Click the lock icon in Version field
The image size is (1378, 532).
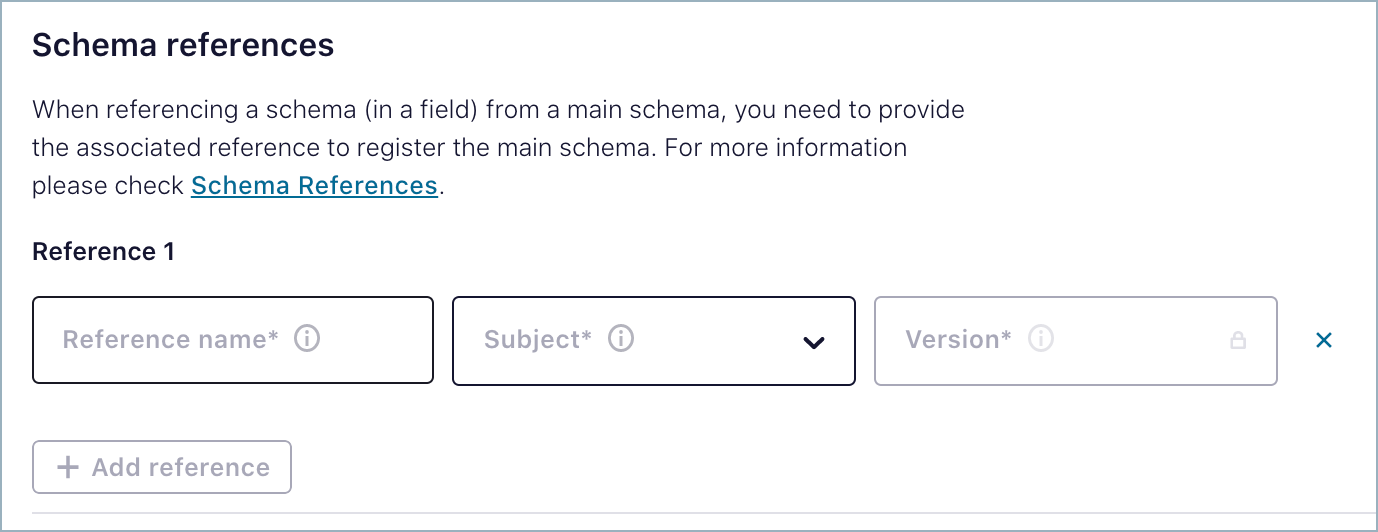1238,341
